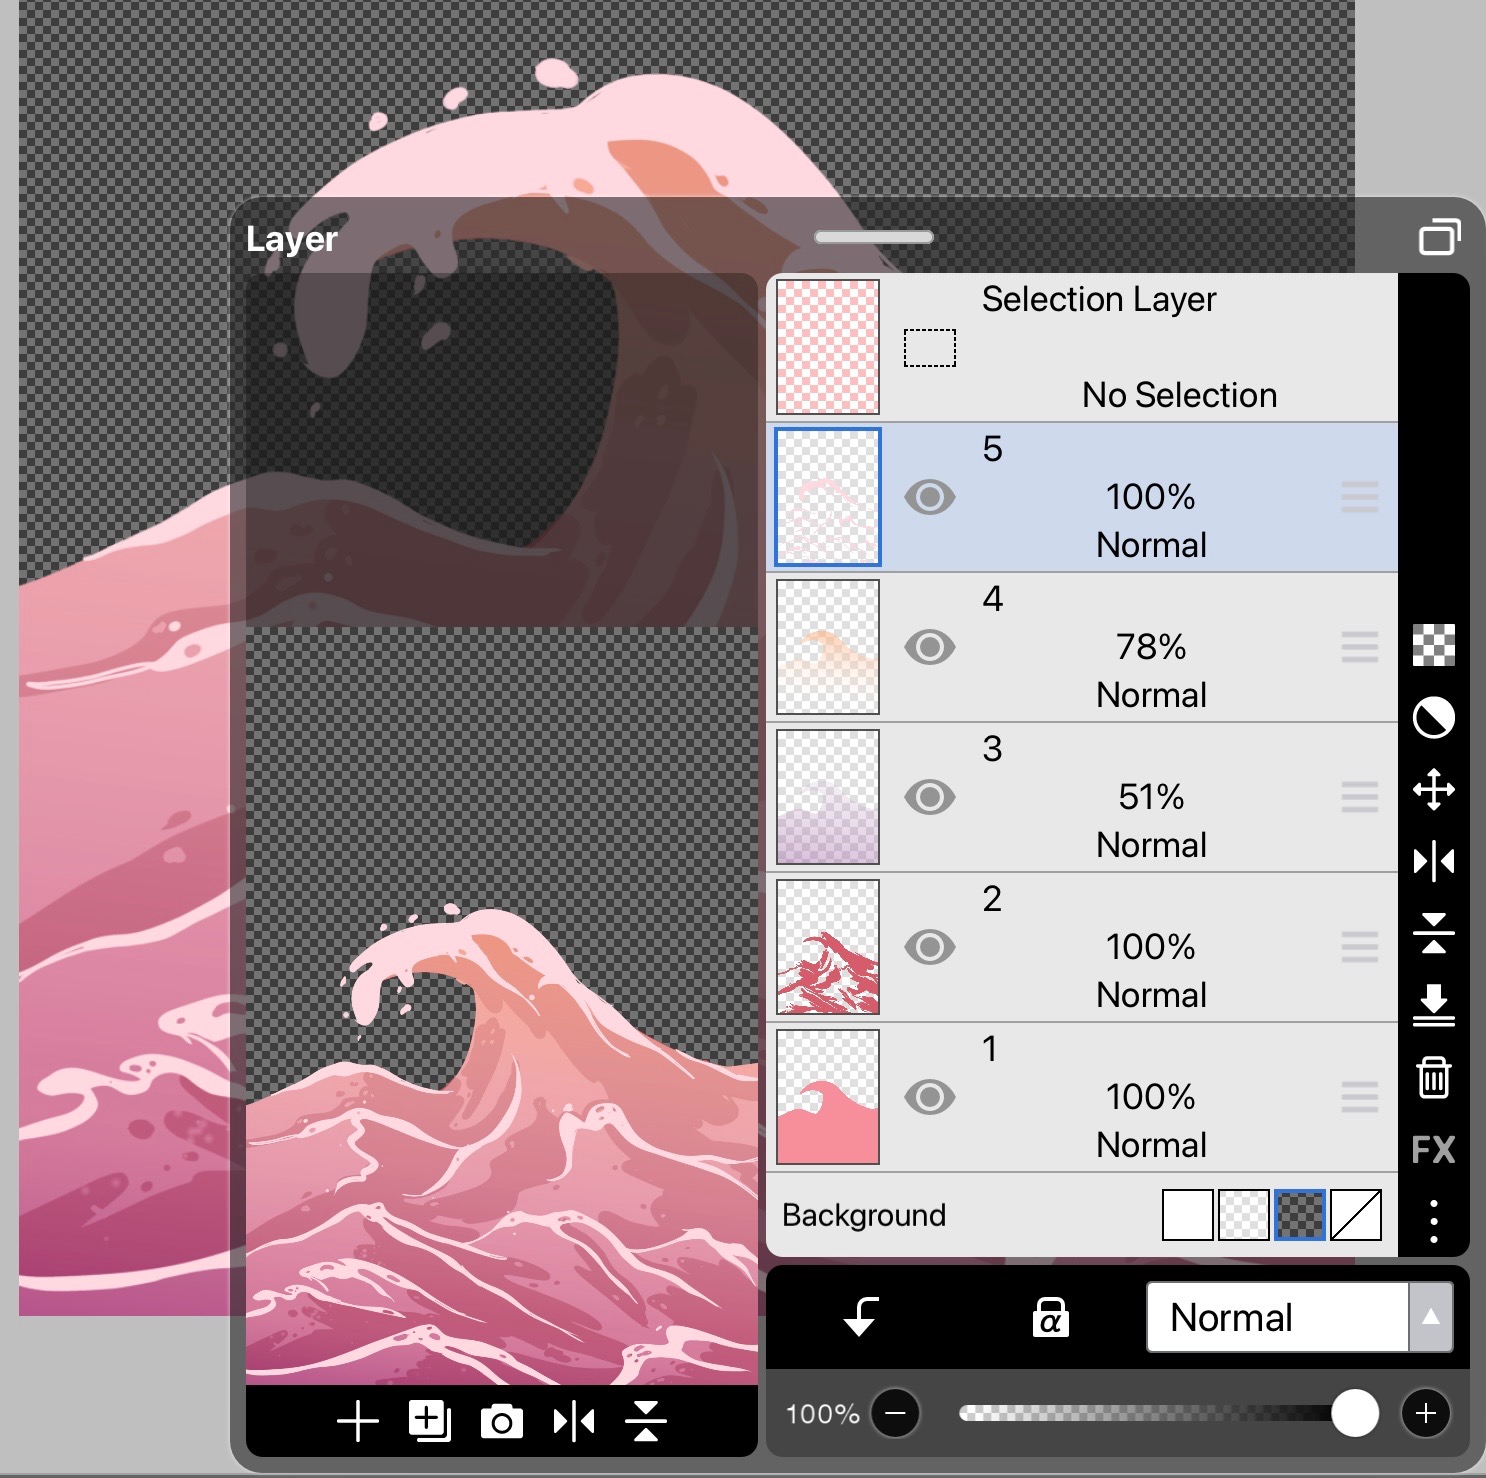Flip canvas vertically in preview toolbar
The width and height of the screenshot is (1486, 1478).
pos(646,1421)
